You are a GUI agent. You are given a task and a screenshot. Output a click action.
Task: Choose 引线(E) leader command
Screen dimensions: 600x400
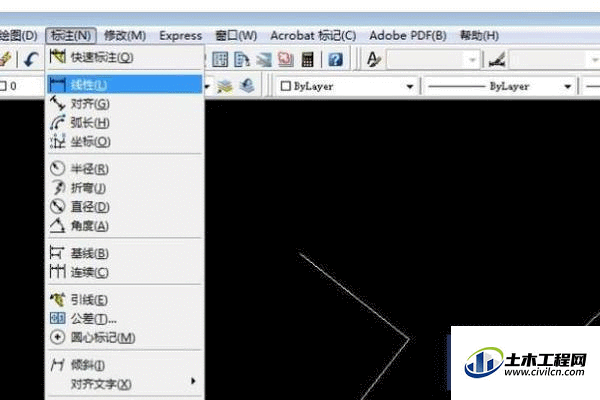coord(125,299)
